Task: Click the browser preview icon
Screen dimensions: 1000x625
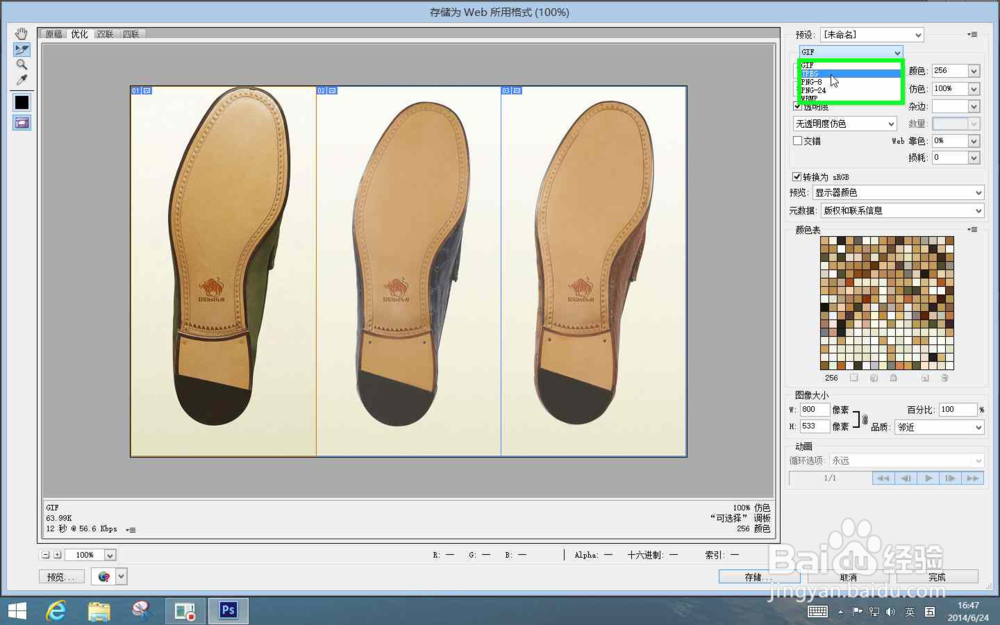Action: tap(103, 577)
